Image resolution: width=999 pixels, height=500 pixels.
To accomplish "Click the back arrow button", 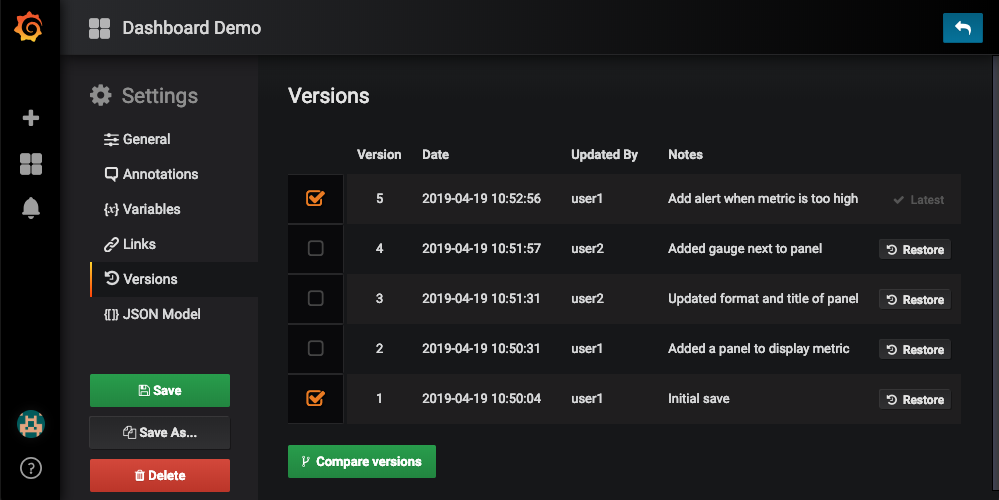I will [x=962, y=28].
